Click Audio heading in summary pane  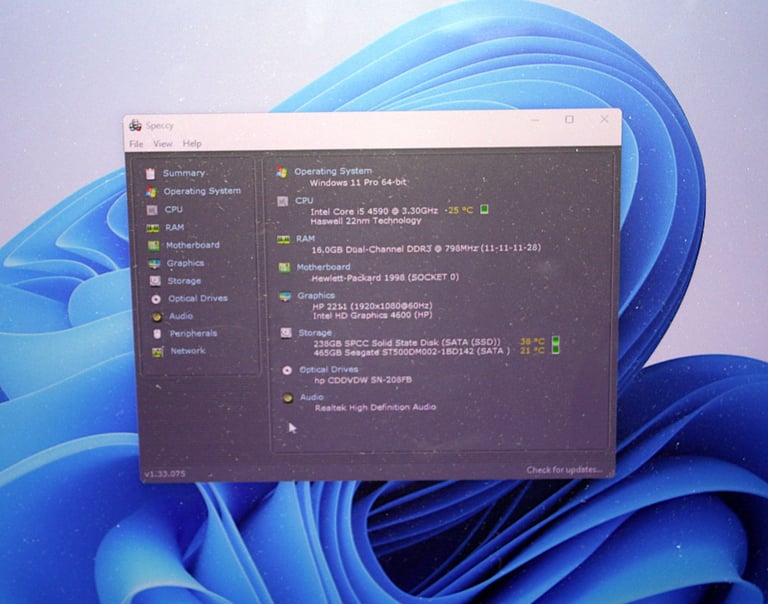[x=312, y=397]
